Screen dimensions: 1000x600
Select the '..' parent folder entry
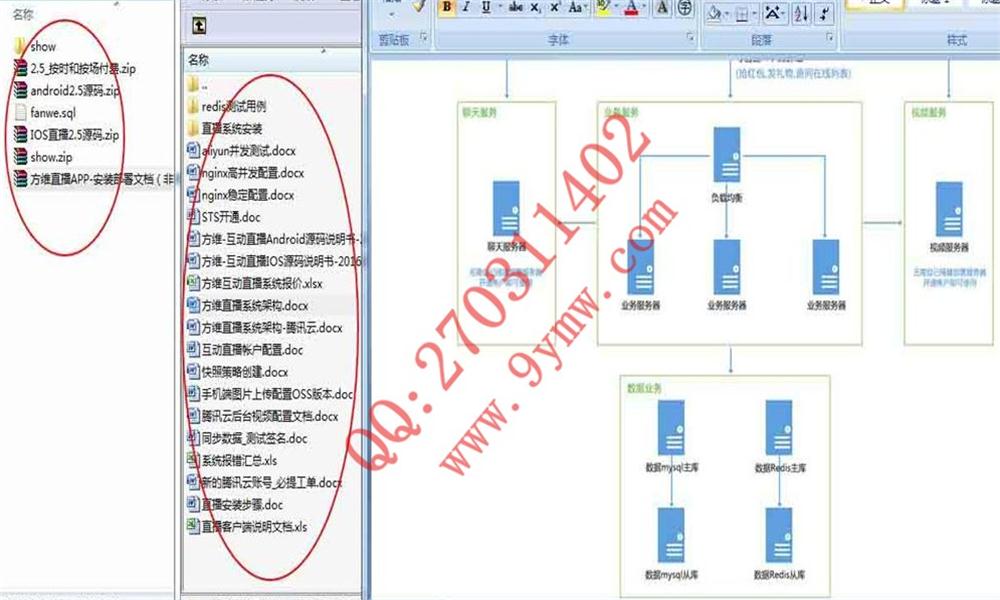coord(198,84)
